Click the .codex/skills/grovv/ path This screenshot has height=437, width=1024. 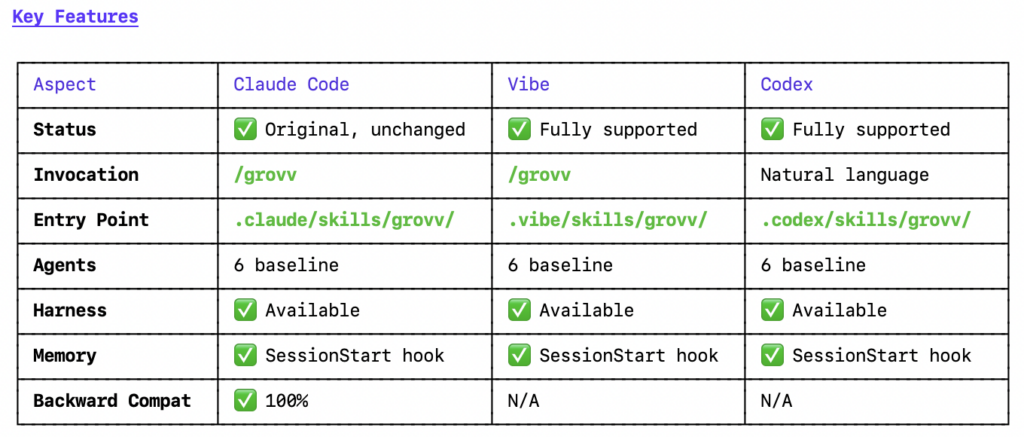click(866, 220)
